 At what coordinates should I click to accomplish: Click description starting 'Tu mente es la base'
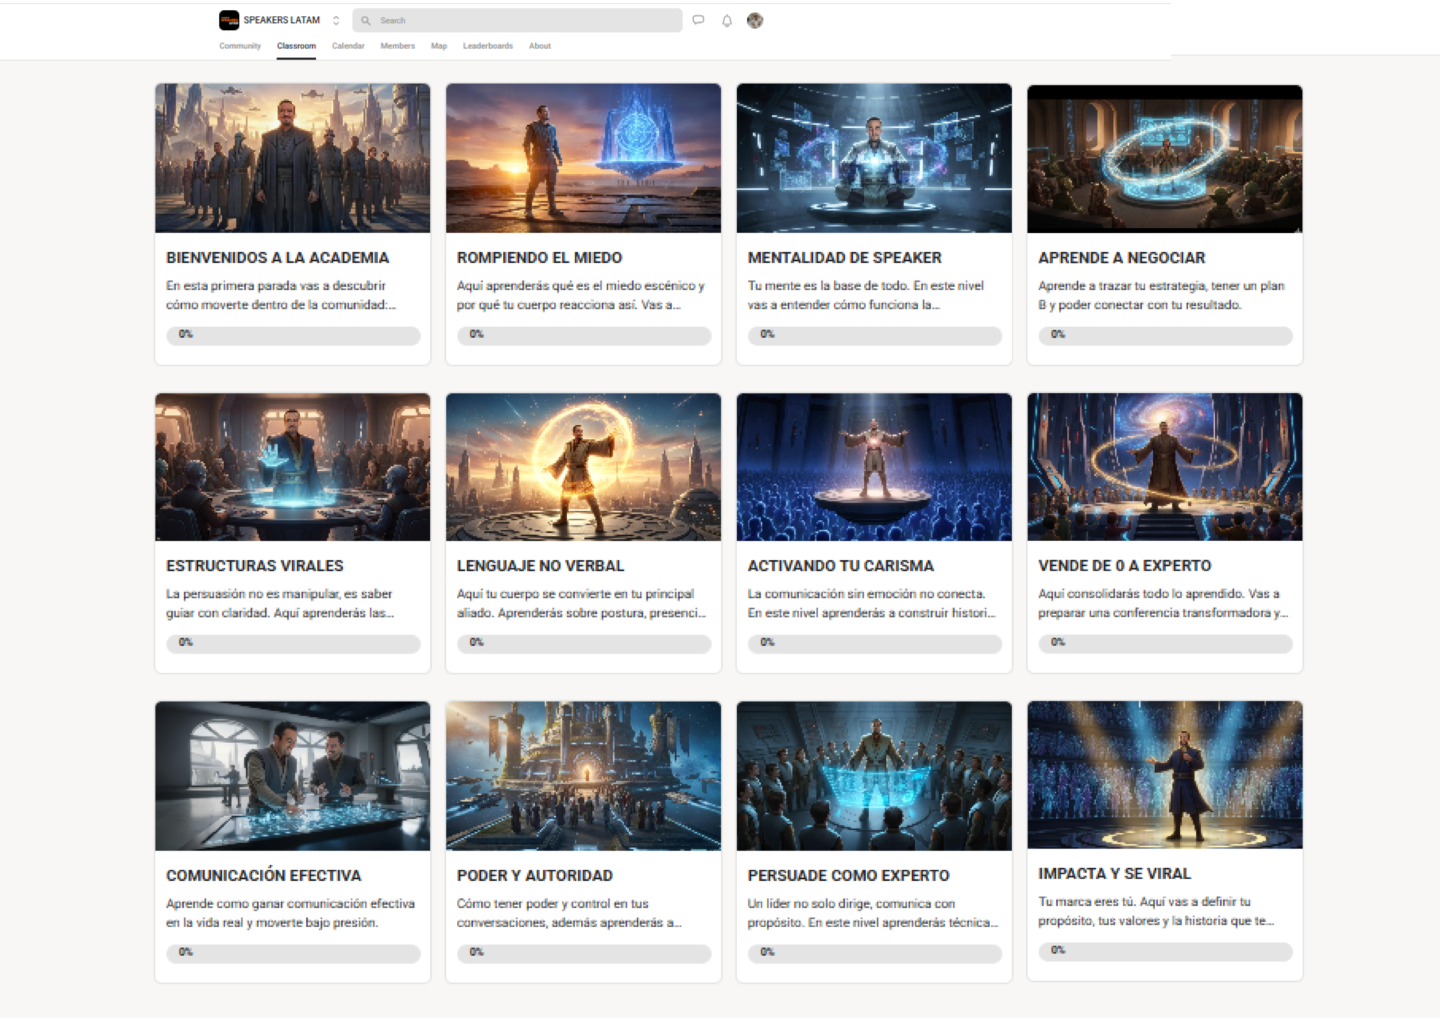tap(866, 295)
